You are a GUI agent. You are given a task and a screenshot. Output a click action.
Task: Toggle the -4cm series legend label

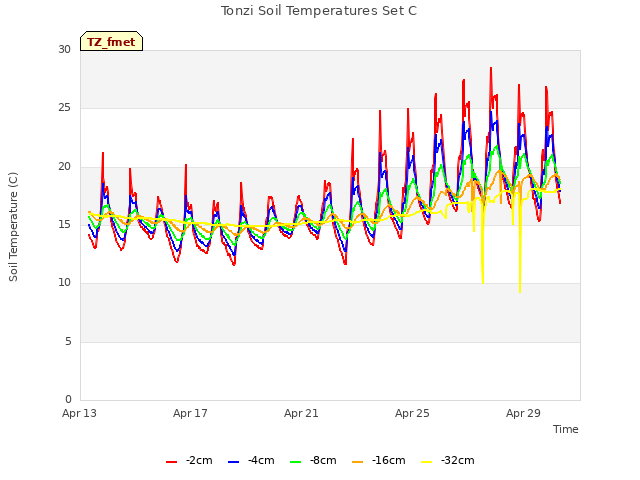[261, 460]
